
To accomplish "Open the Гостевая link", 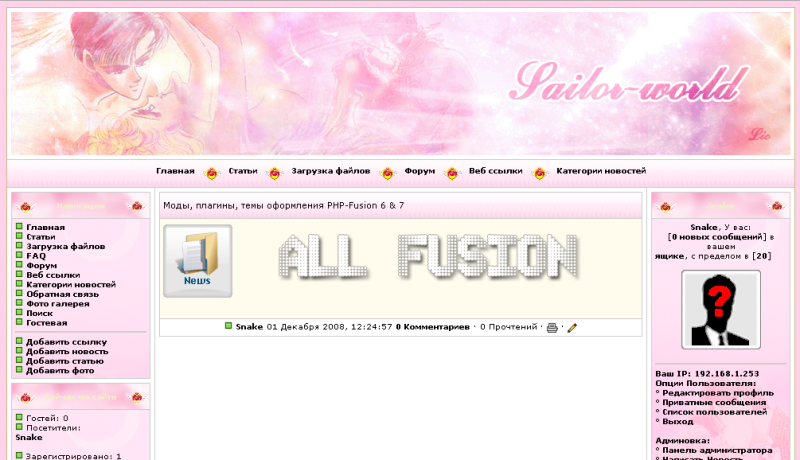I will [x=46, y=323].
